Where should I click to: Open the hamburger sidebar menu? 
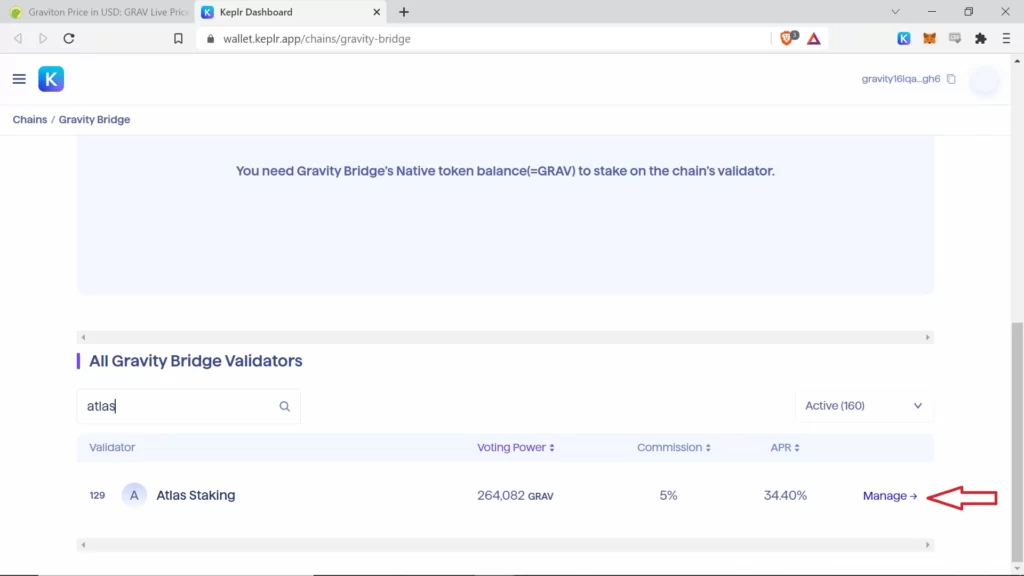click(x=19, y=79)
